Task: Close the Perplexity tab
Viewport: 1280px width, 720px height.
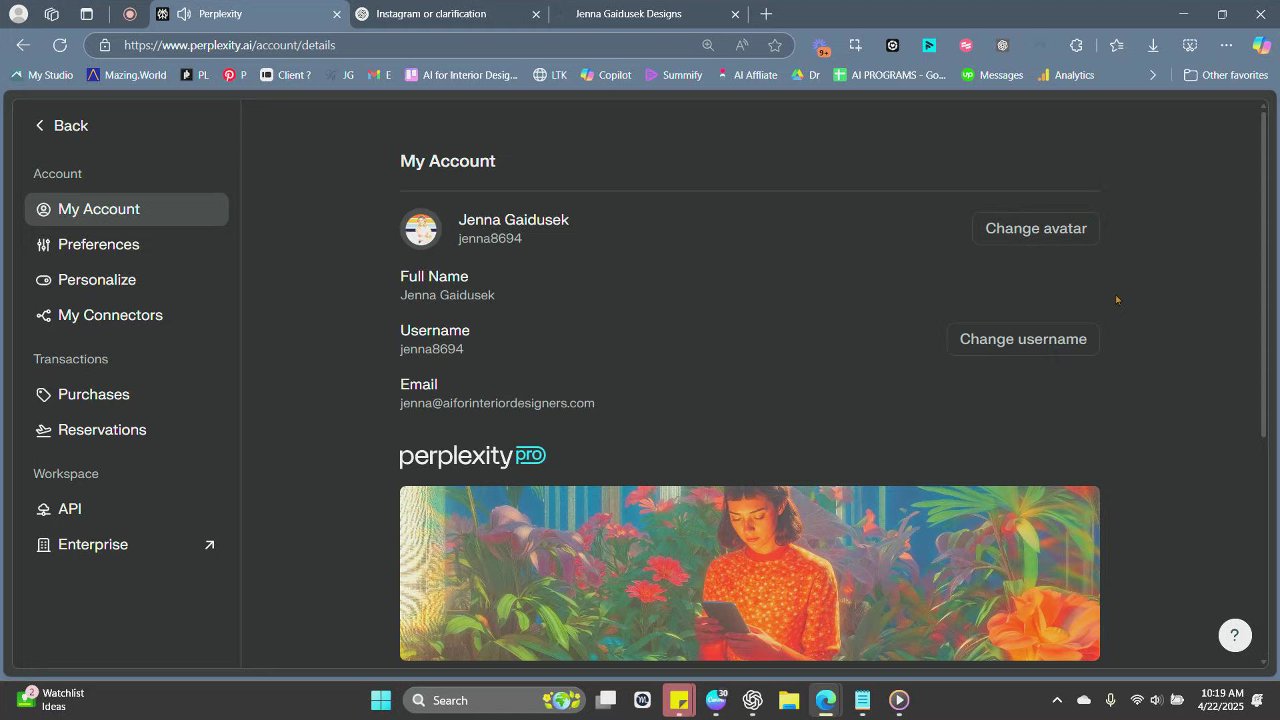Action: point(337,14)
